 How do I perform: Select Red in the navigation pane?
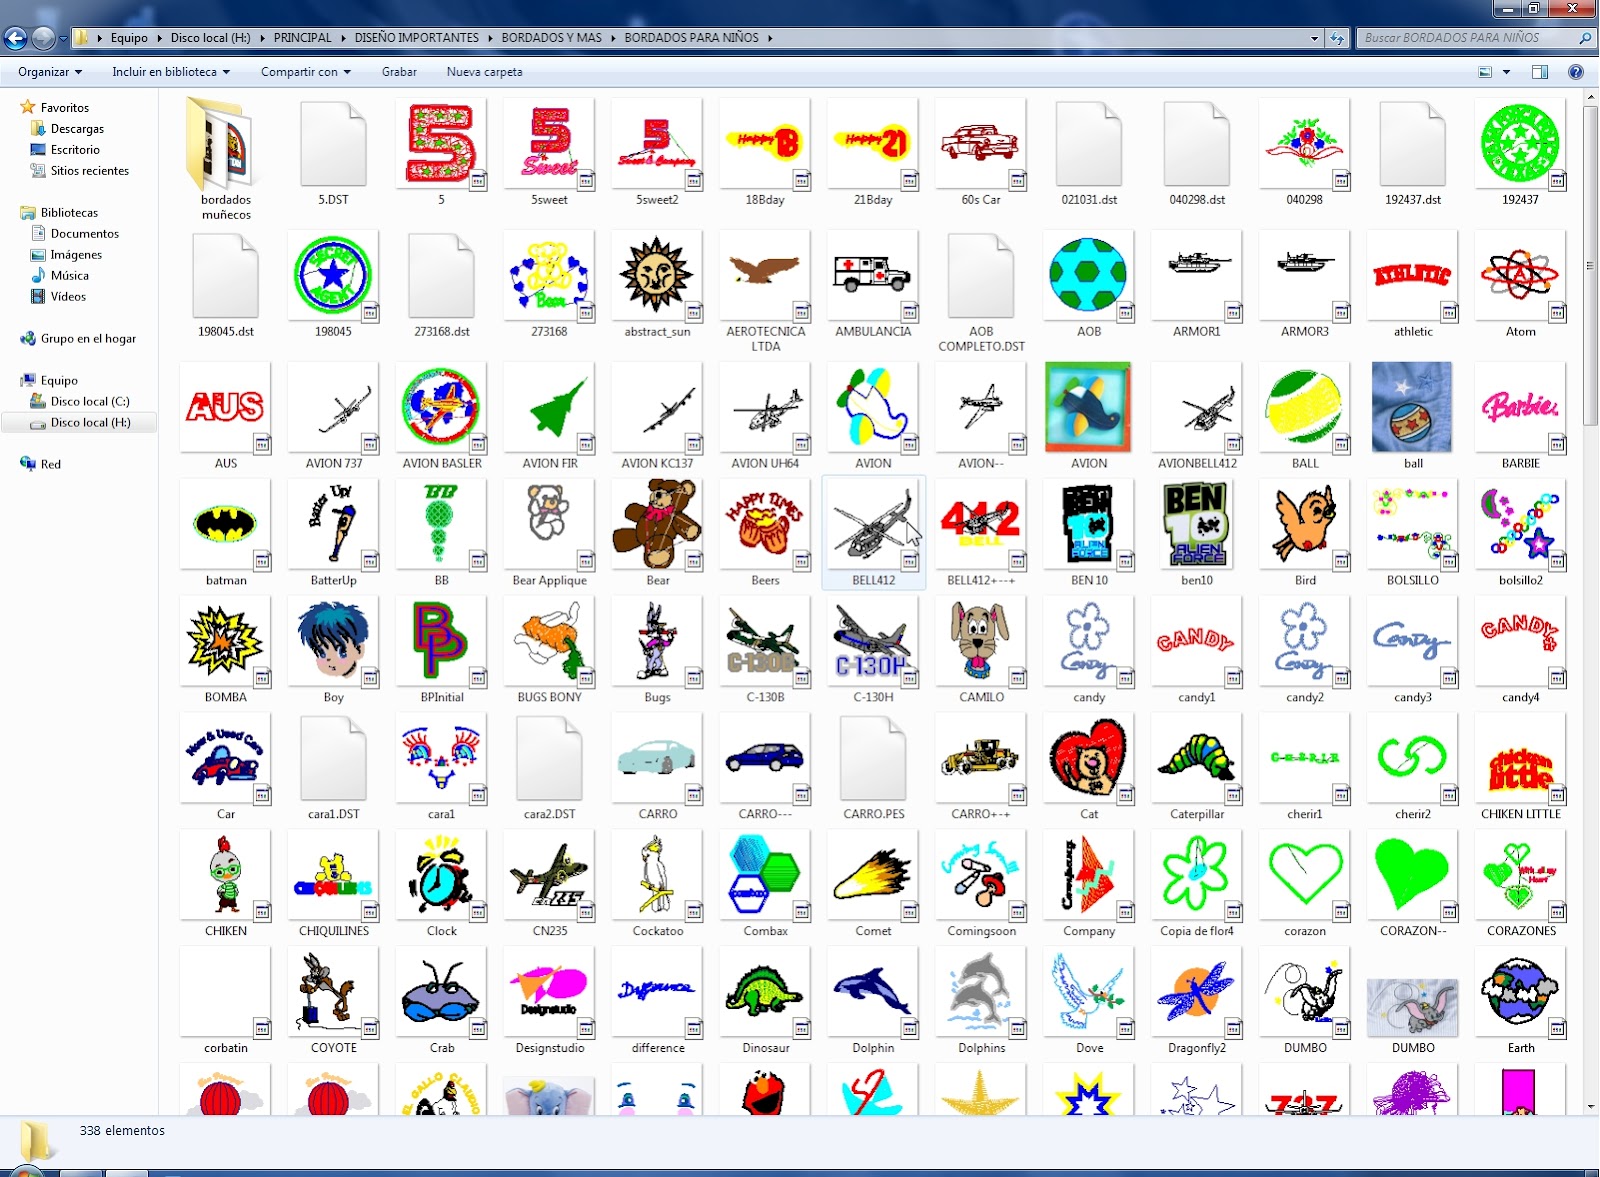51,465
